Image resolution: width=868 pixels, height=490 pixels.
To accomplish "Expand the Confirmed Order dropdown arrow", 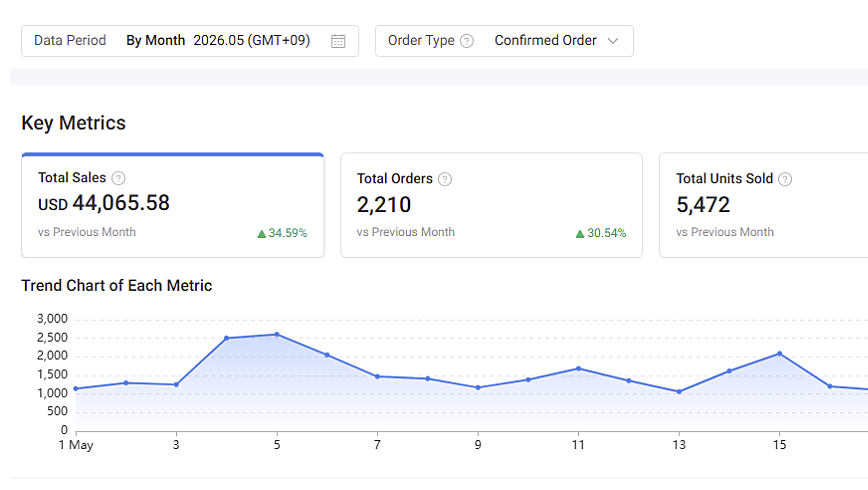I will pos(613,41).
